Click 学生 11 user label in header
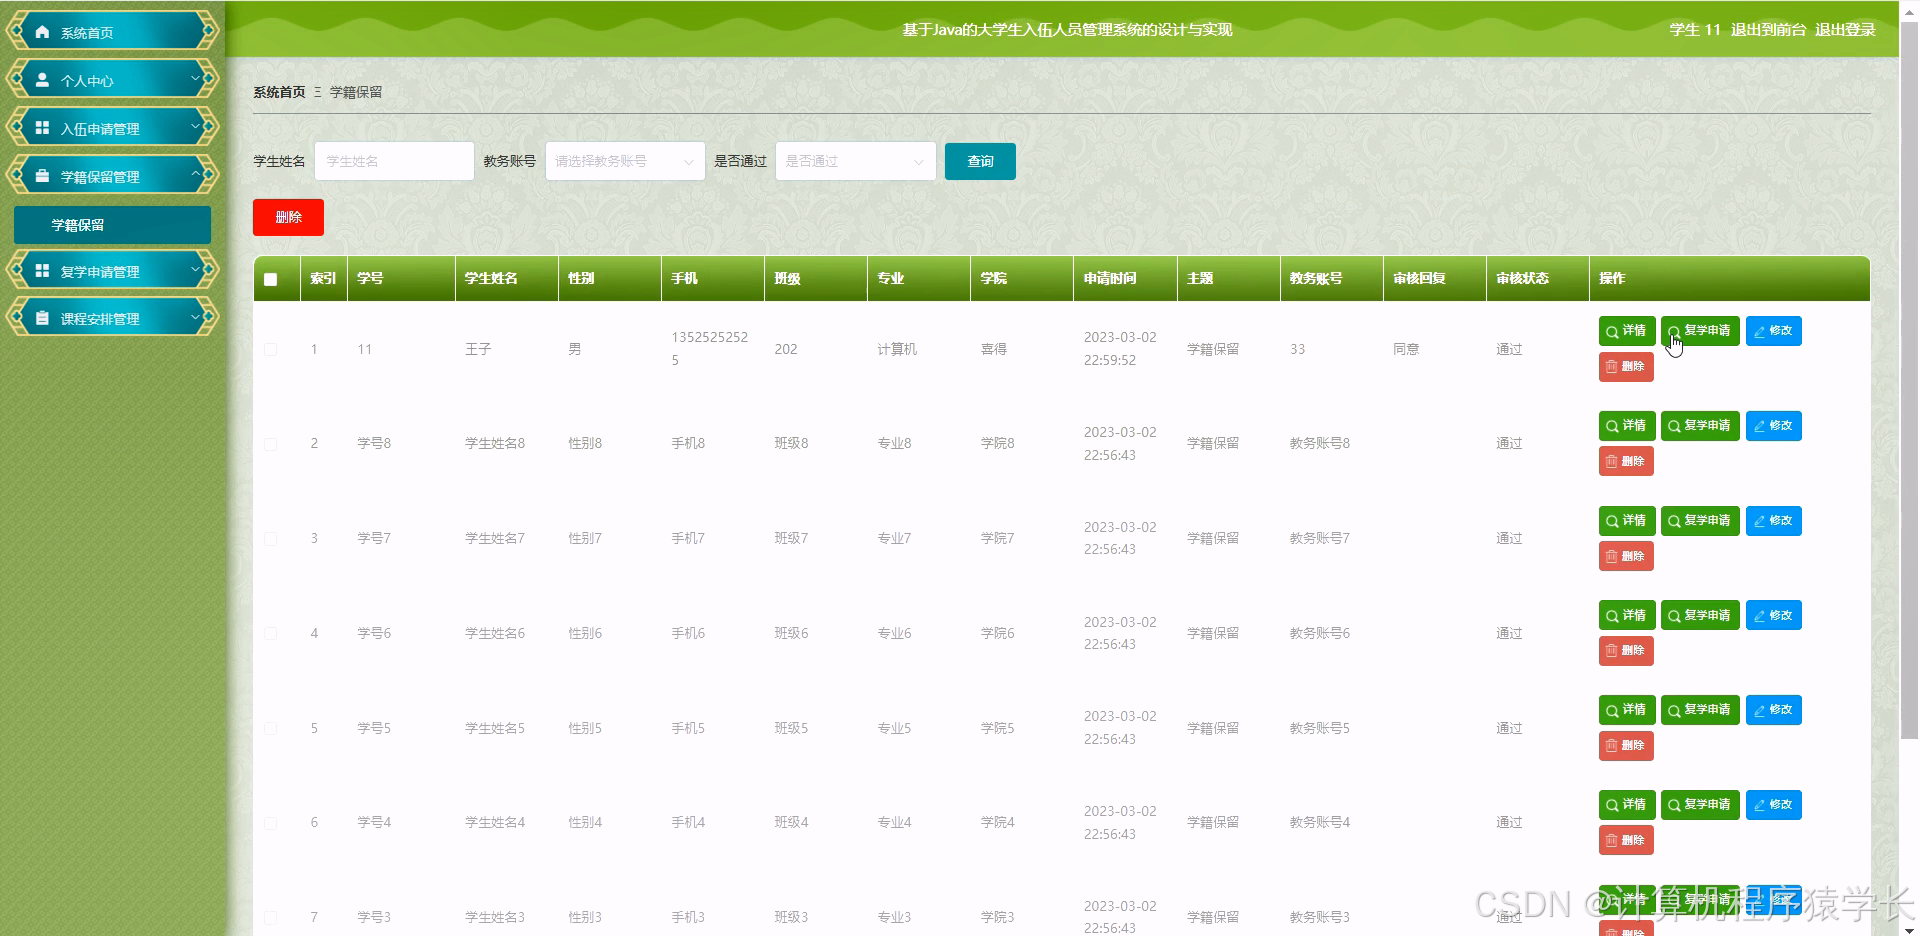 pos(1695,30)
